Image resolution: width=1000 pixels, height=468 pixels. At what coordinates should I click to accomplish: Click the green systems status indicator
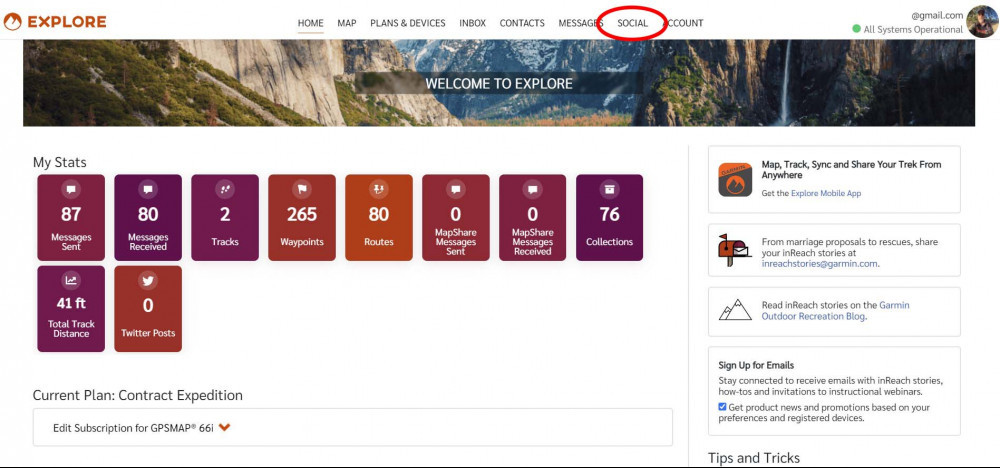(857, 29)
